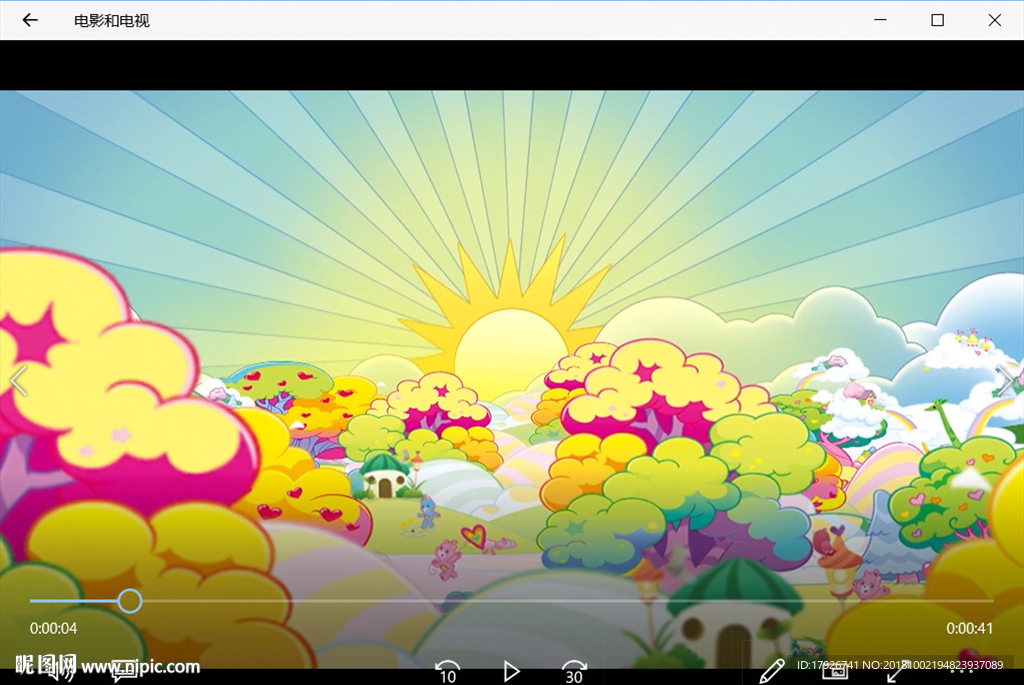Click the total duration 0:00:41
This screenshot has width=1024, height=685.
(970, 628)
